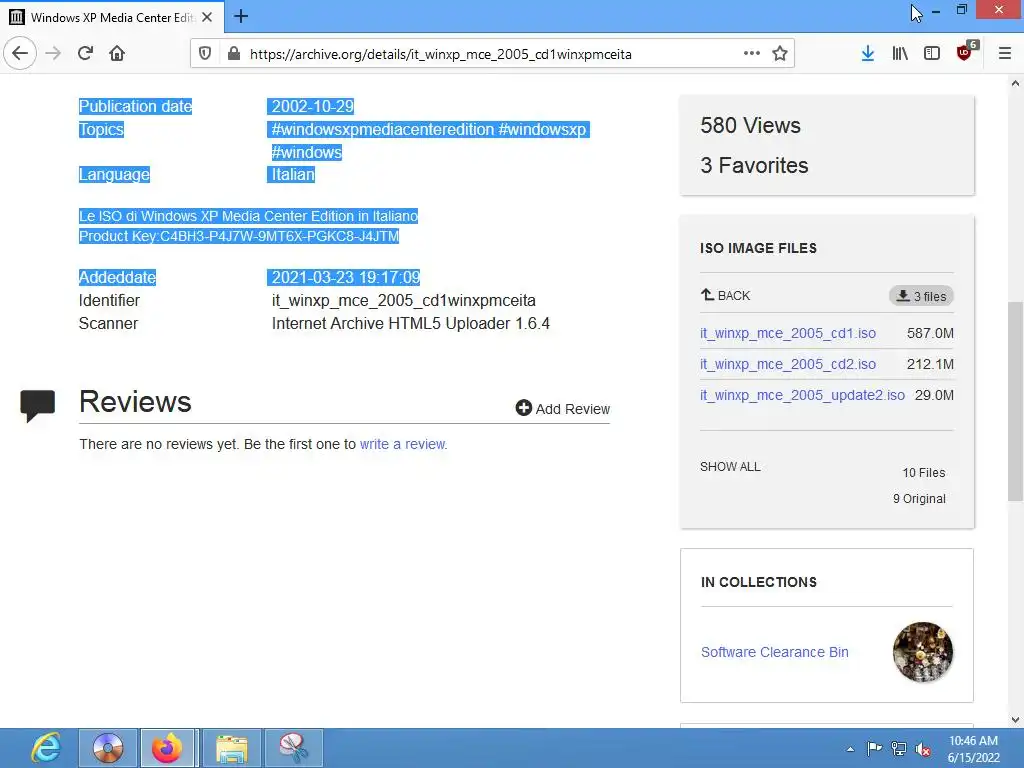Click the Italian language link
1024x768 pixels.
pos(293,174)
